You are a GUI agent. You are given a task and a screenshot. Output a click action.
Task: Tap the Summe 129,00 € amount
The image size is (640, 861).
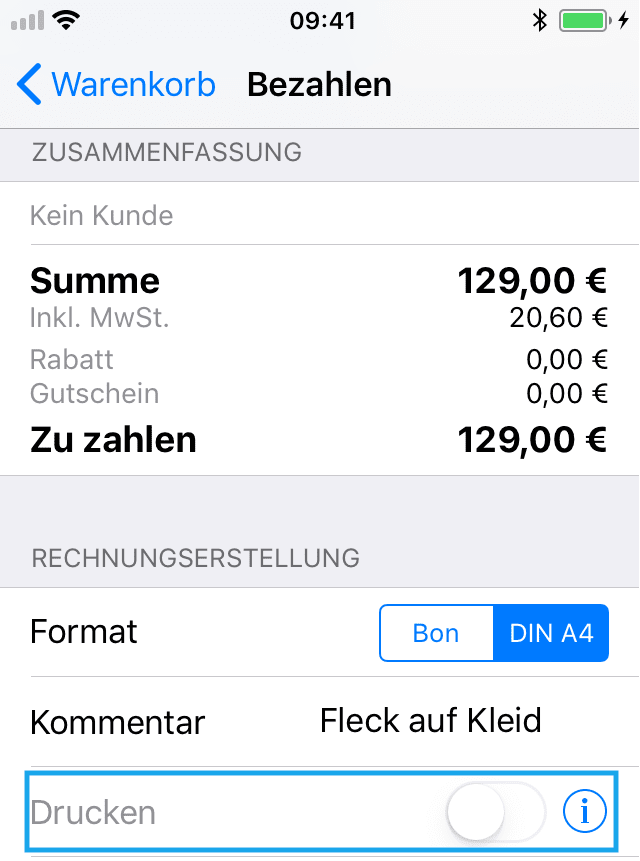532,281
